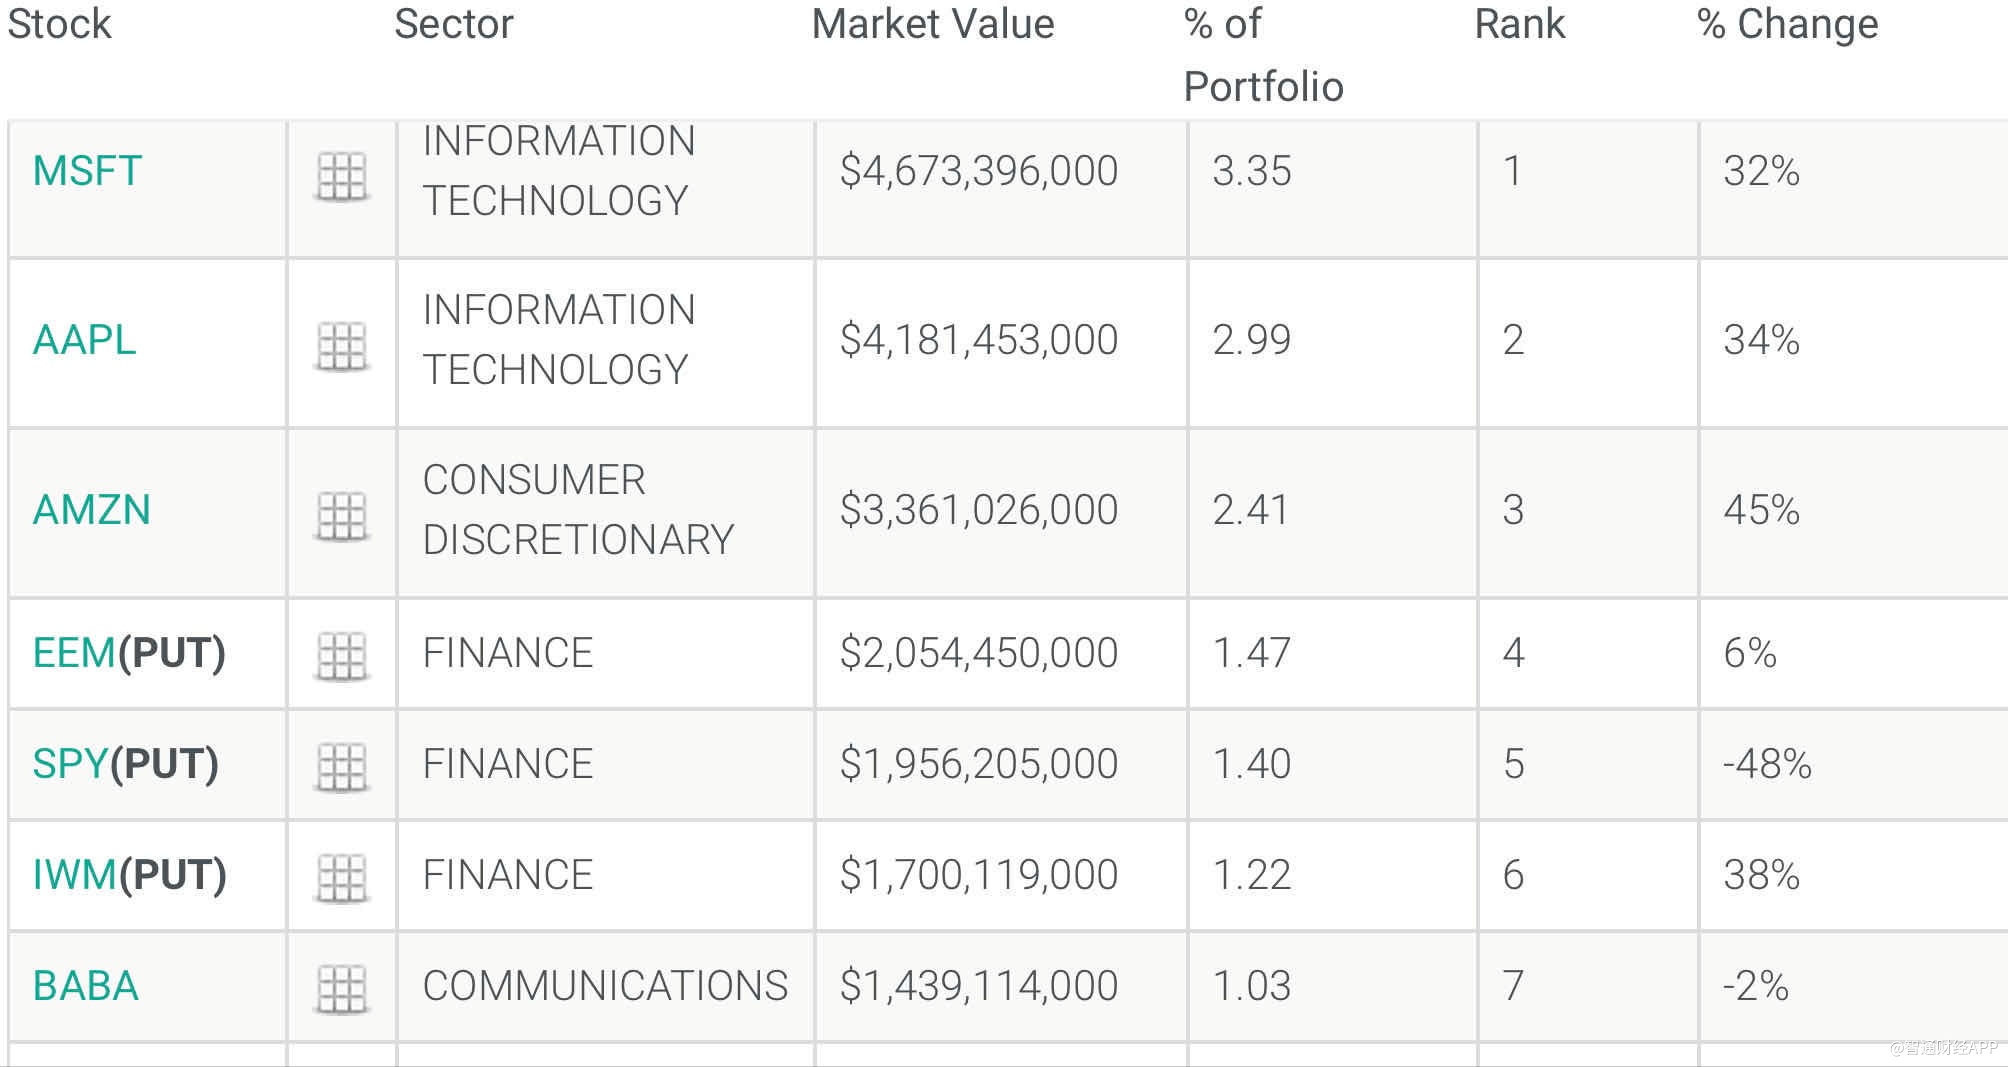The image size is (2008, 1067).
Task: Open the EEM ticker link
Action: [74, 653]
